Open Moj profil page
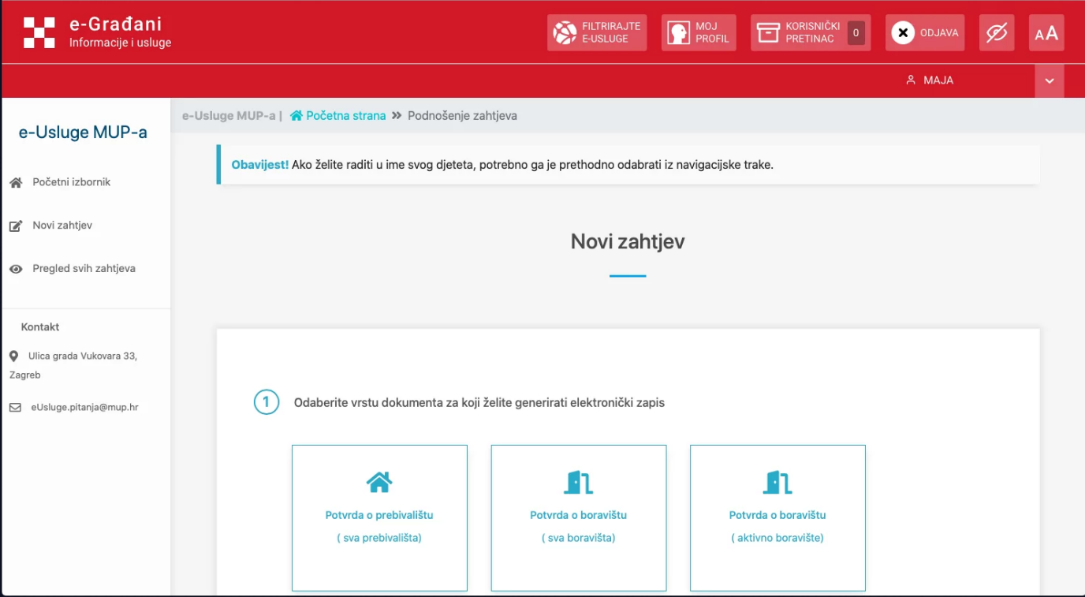 point(699,32)
